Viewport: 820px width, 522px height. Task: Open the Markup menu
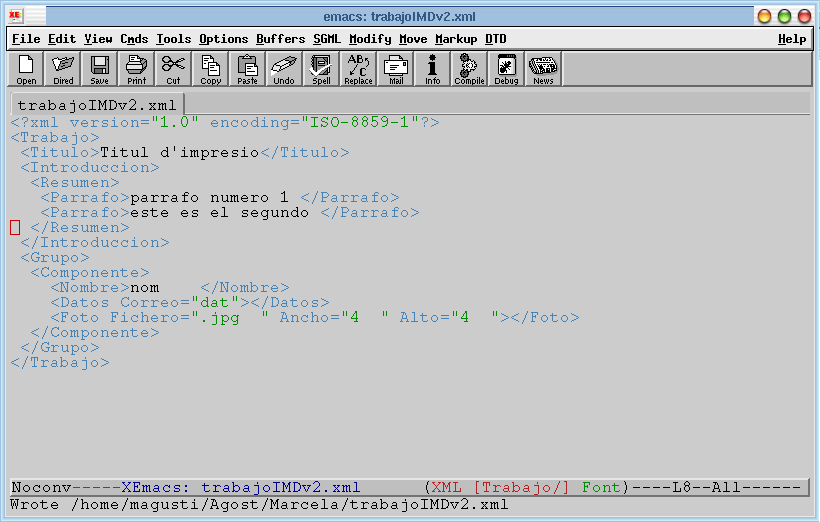(456, 39)
